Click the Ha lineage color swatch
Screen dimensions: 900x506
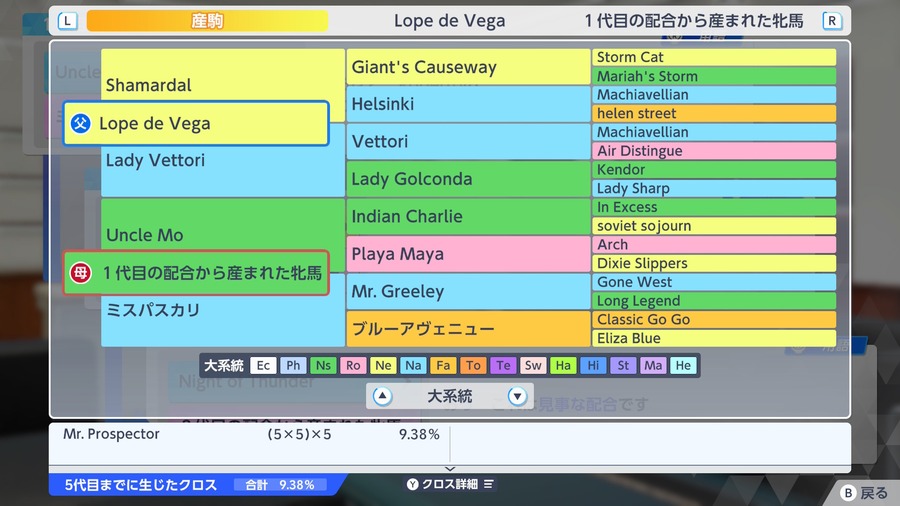tap(563, 365)
